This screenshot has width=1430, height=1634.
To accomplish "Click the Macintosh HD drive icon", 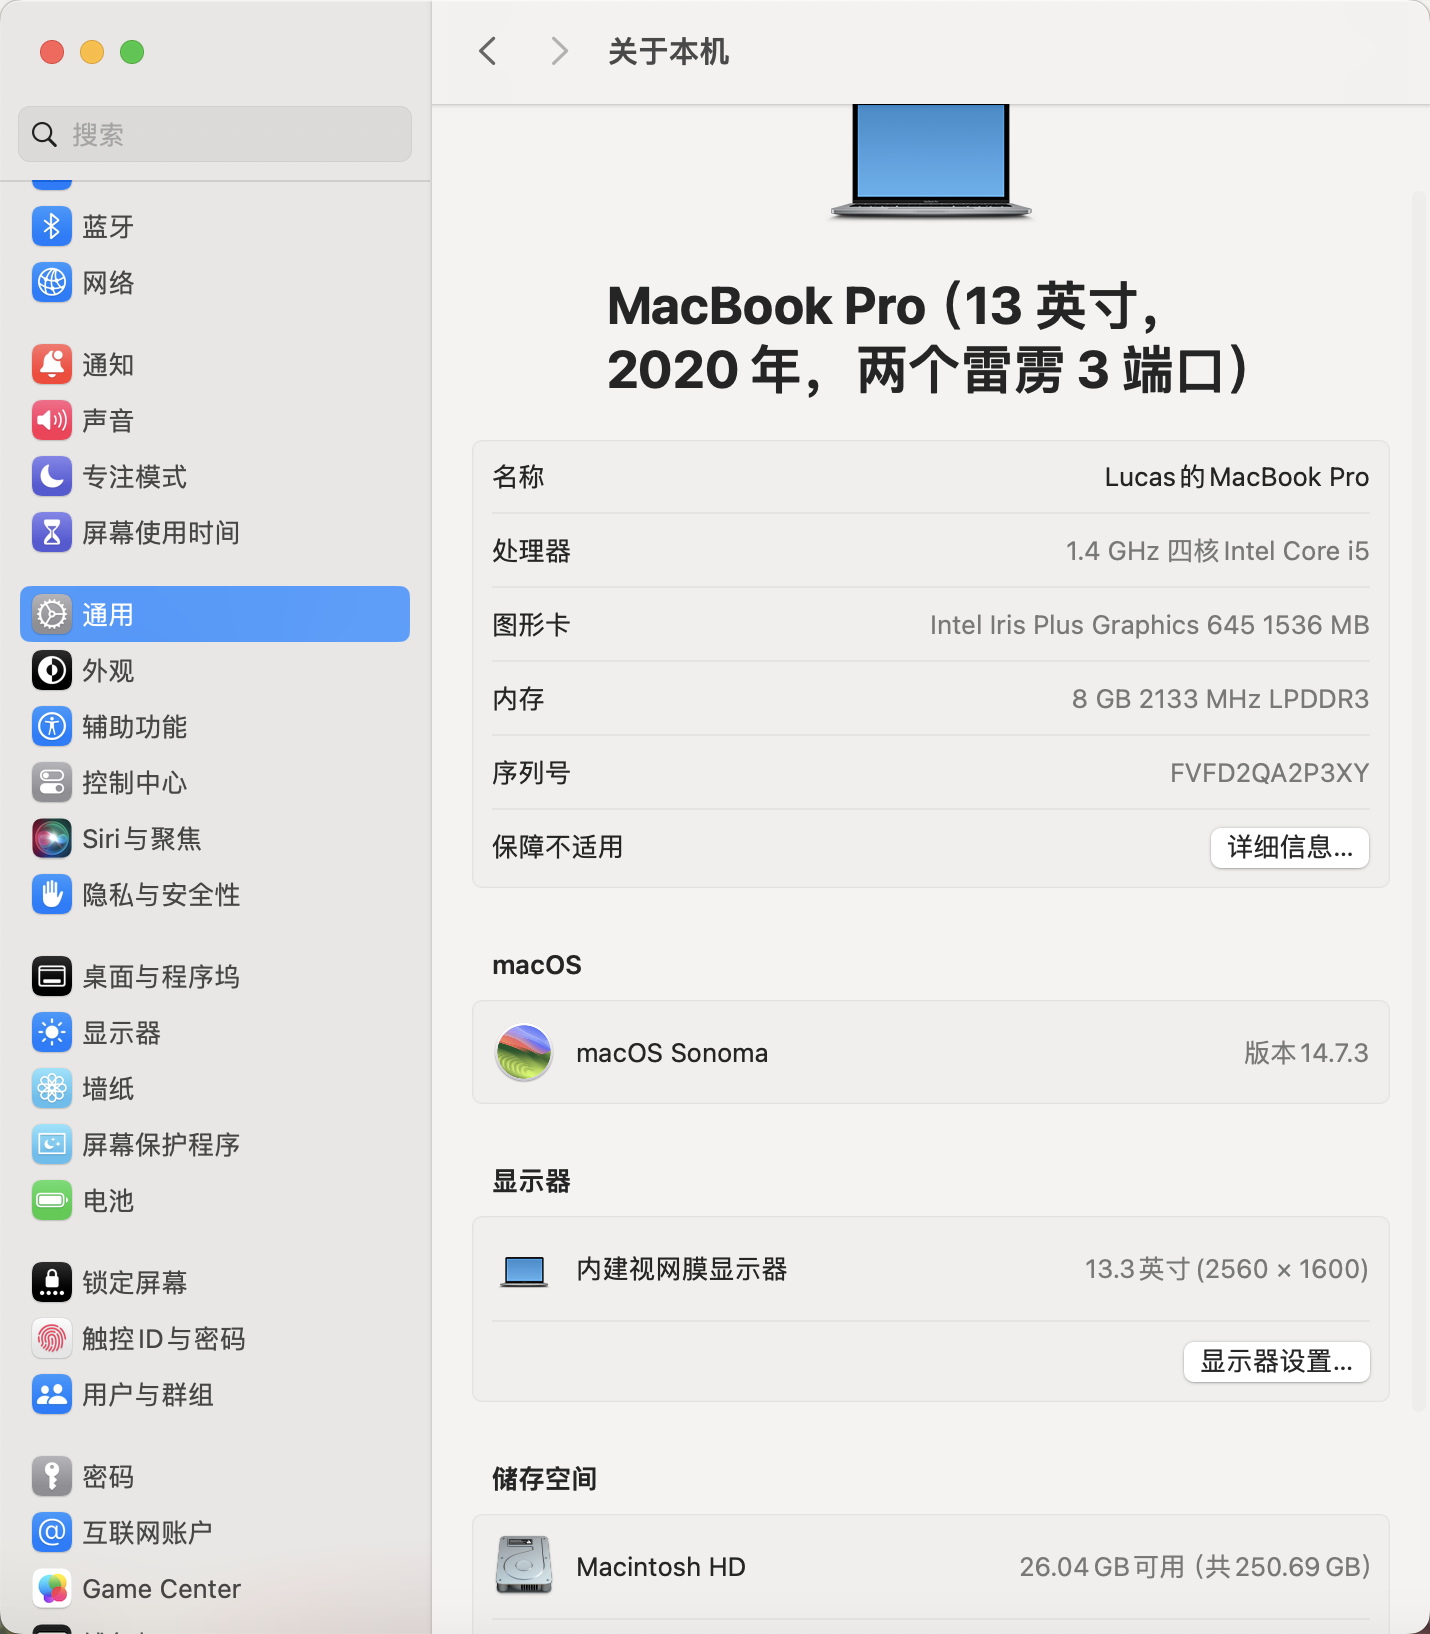I will coord(524,1565).
